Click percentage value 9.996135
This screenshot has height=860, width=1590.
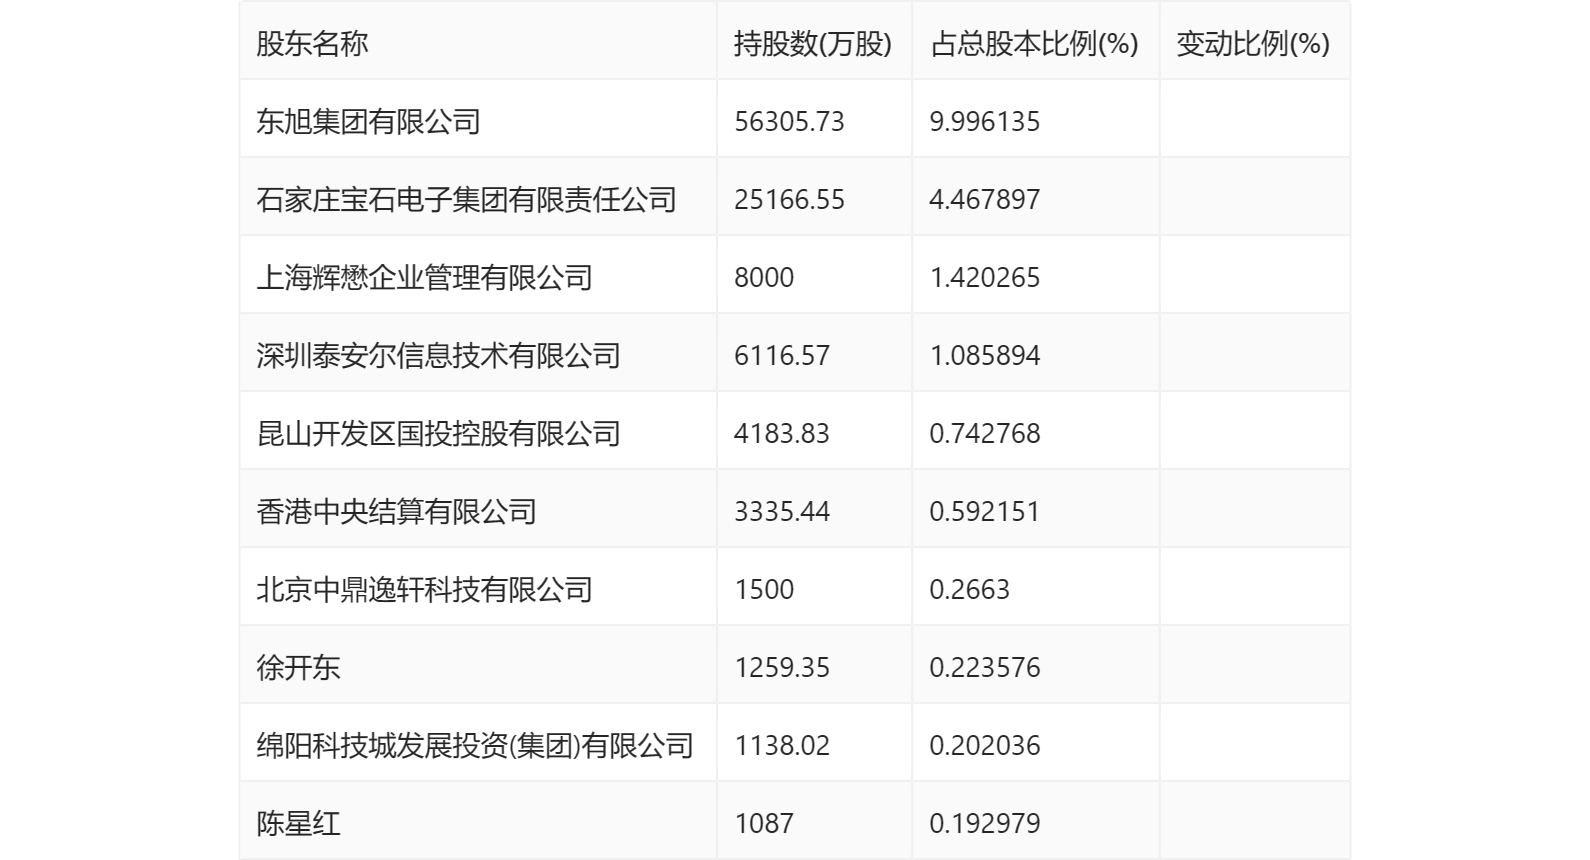985,122
